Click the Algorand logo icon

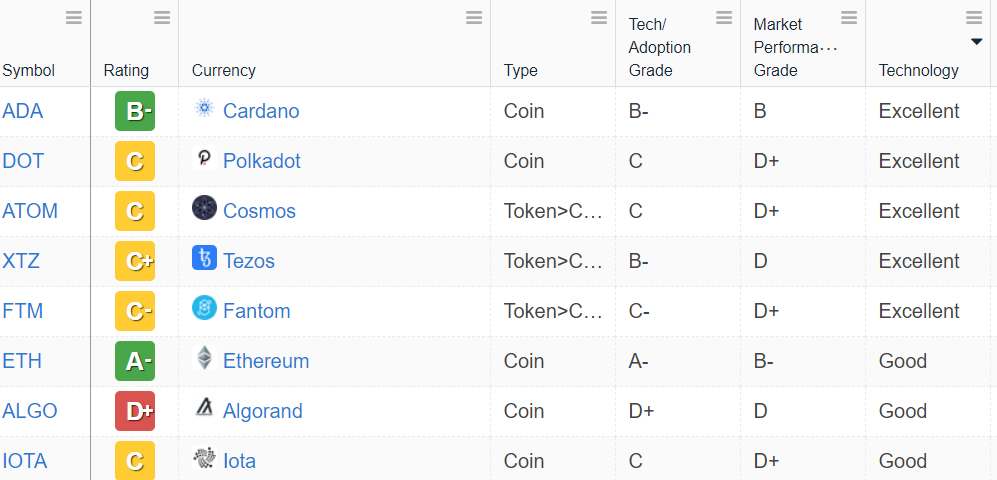(204, 409)
